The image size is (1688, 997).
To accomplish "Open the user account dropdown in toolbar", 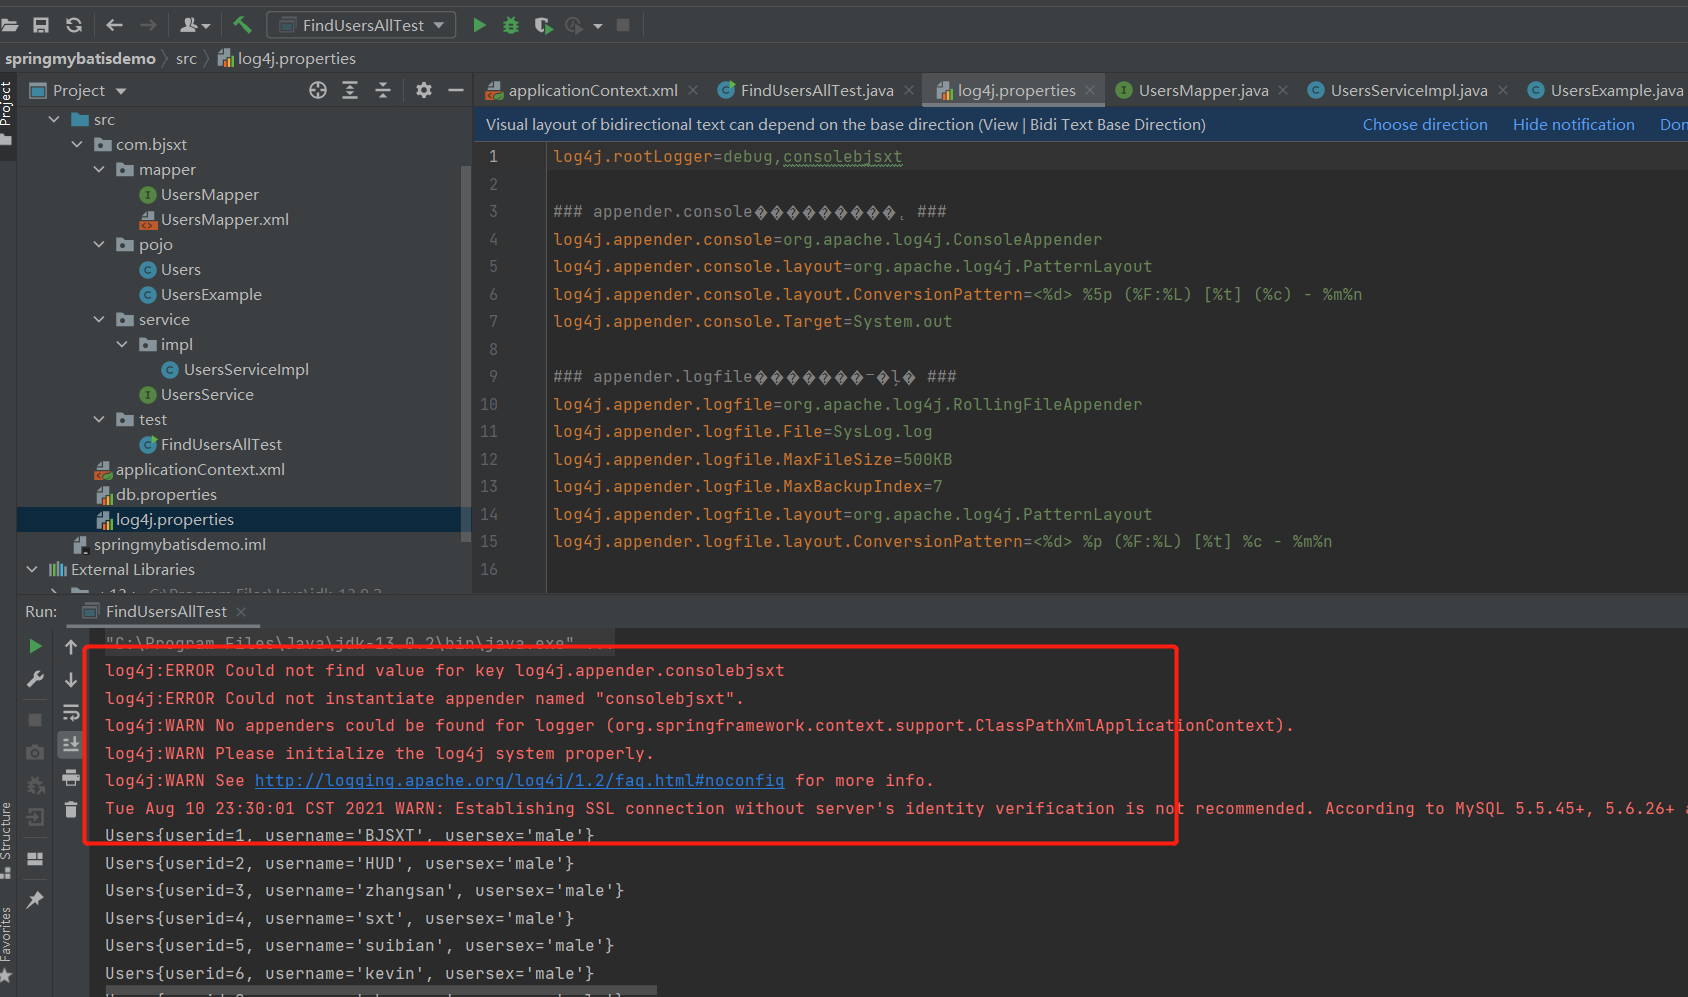I will click(x=195, y=25).
